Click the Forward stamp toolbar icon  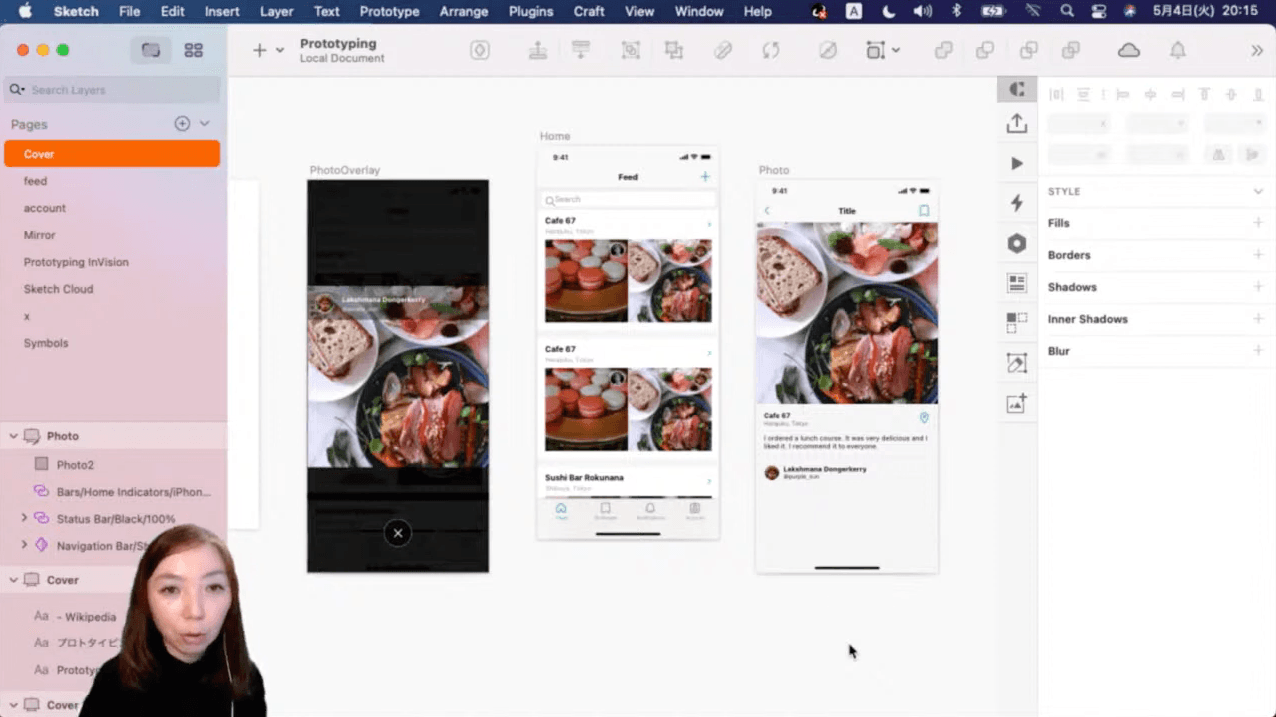(x=538, y=50)
